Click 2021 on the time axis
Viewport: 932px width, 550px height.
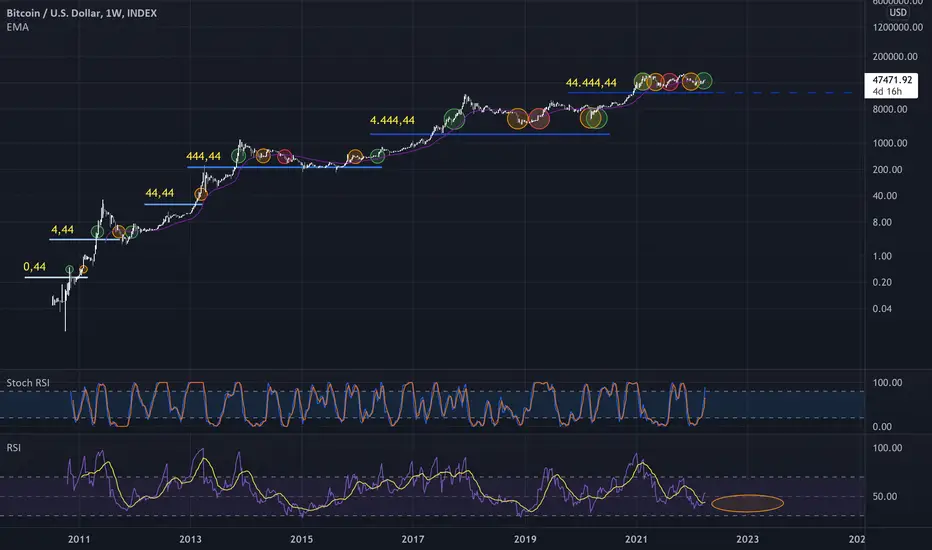click(x=636, y=539)
